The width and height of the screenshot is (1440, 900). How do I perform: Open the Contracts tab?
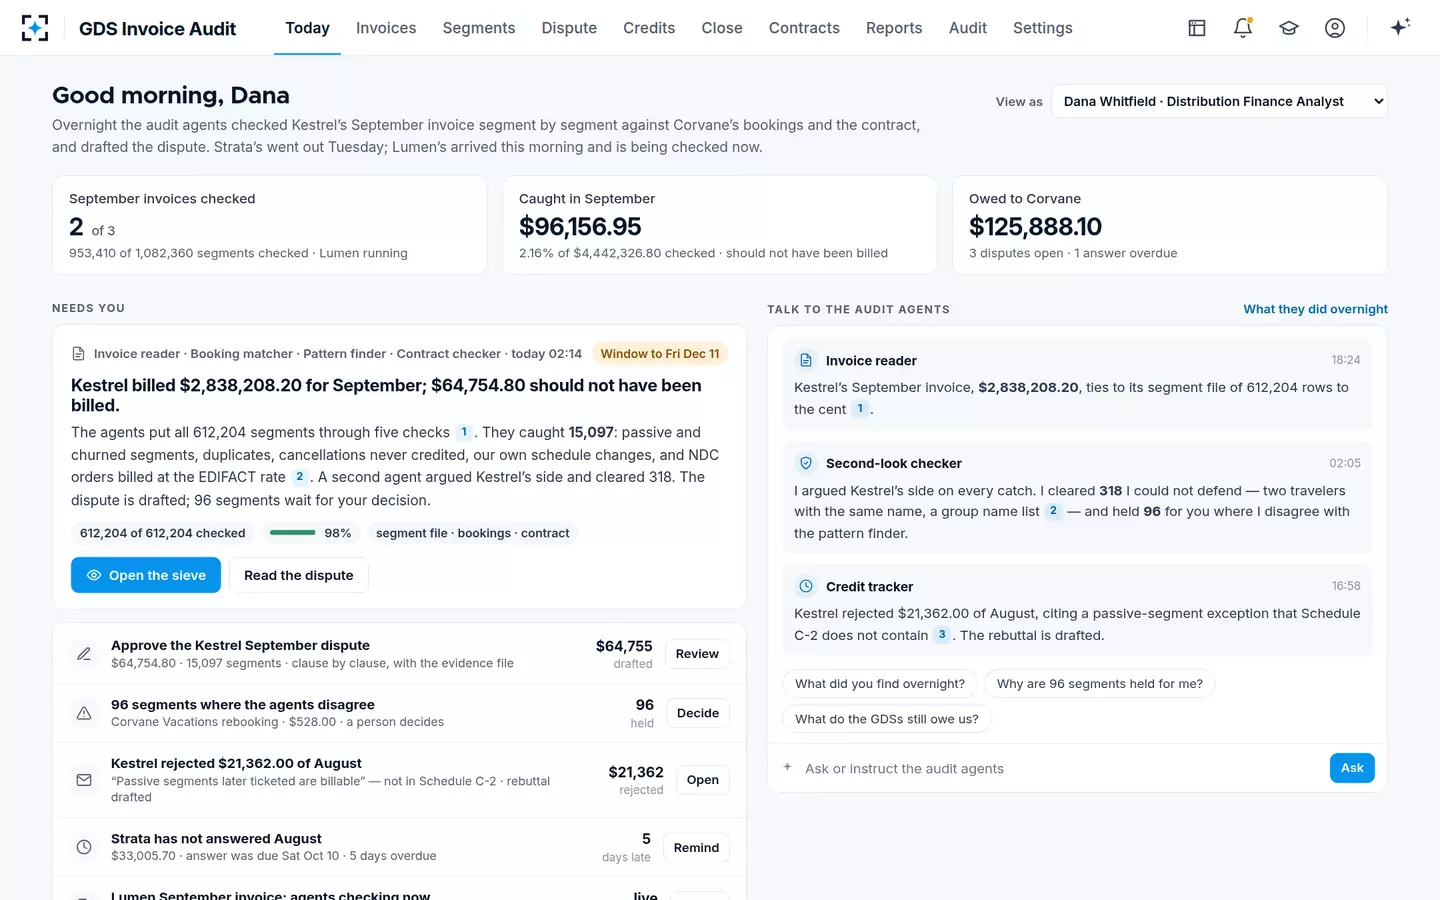tap(804, 28)
